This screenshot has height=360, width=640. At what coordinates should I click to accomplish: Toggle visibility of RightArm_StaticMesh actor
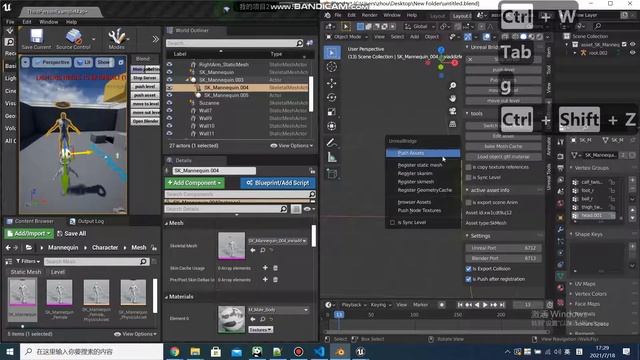coord(169,64)
